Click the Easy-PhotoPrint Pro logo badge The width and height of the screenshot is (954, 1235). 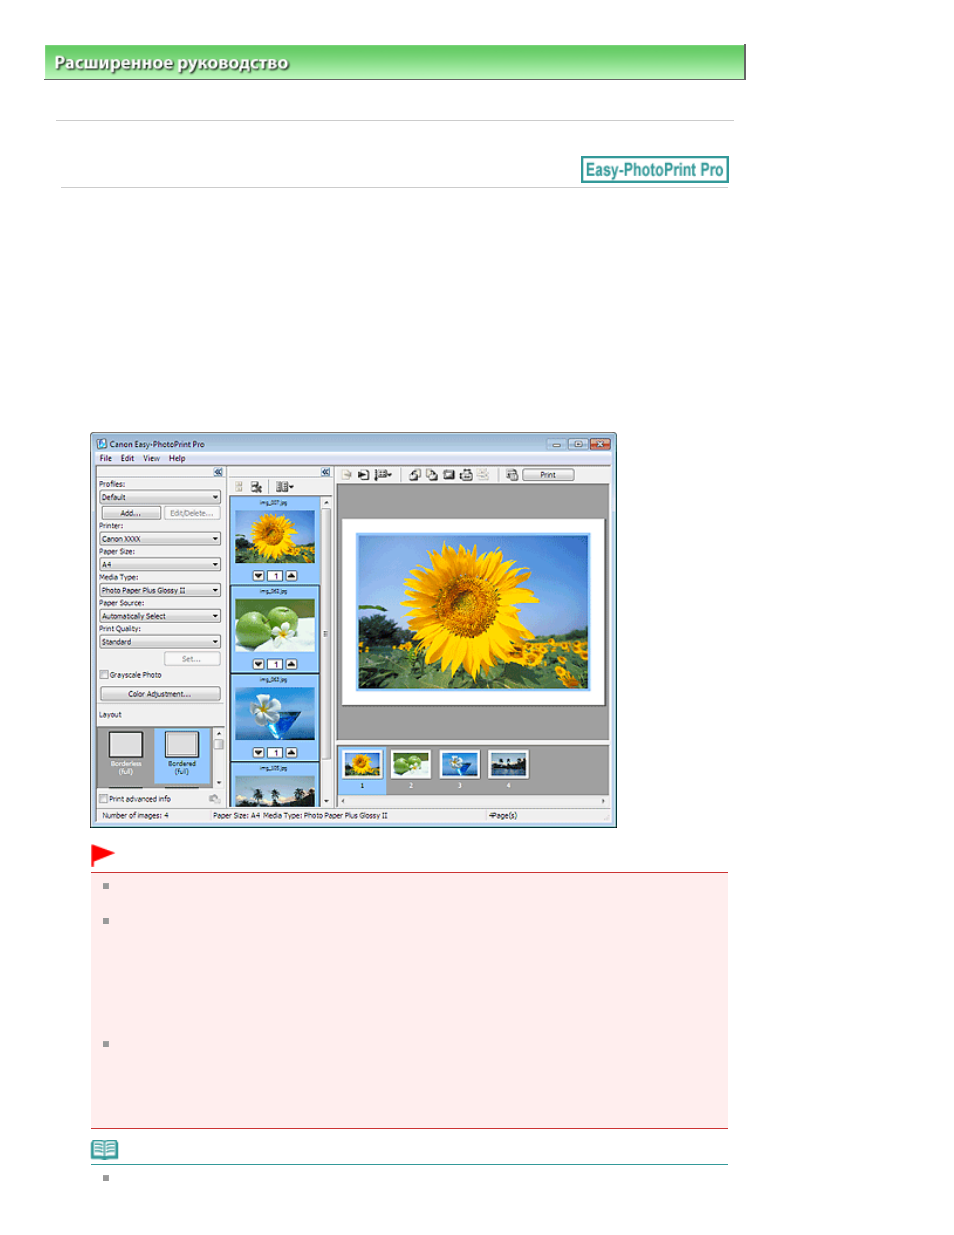(655, 170)
